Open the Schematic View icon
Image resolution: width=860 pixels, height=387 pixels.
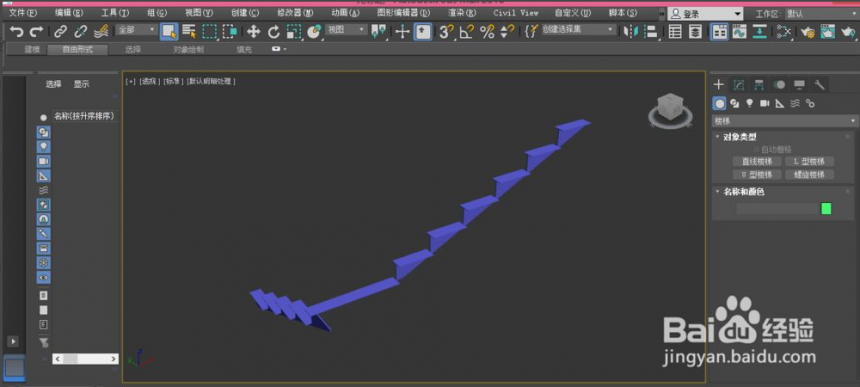[760, 32]
